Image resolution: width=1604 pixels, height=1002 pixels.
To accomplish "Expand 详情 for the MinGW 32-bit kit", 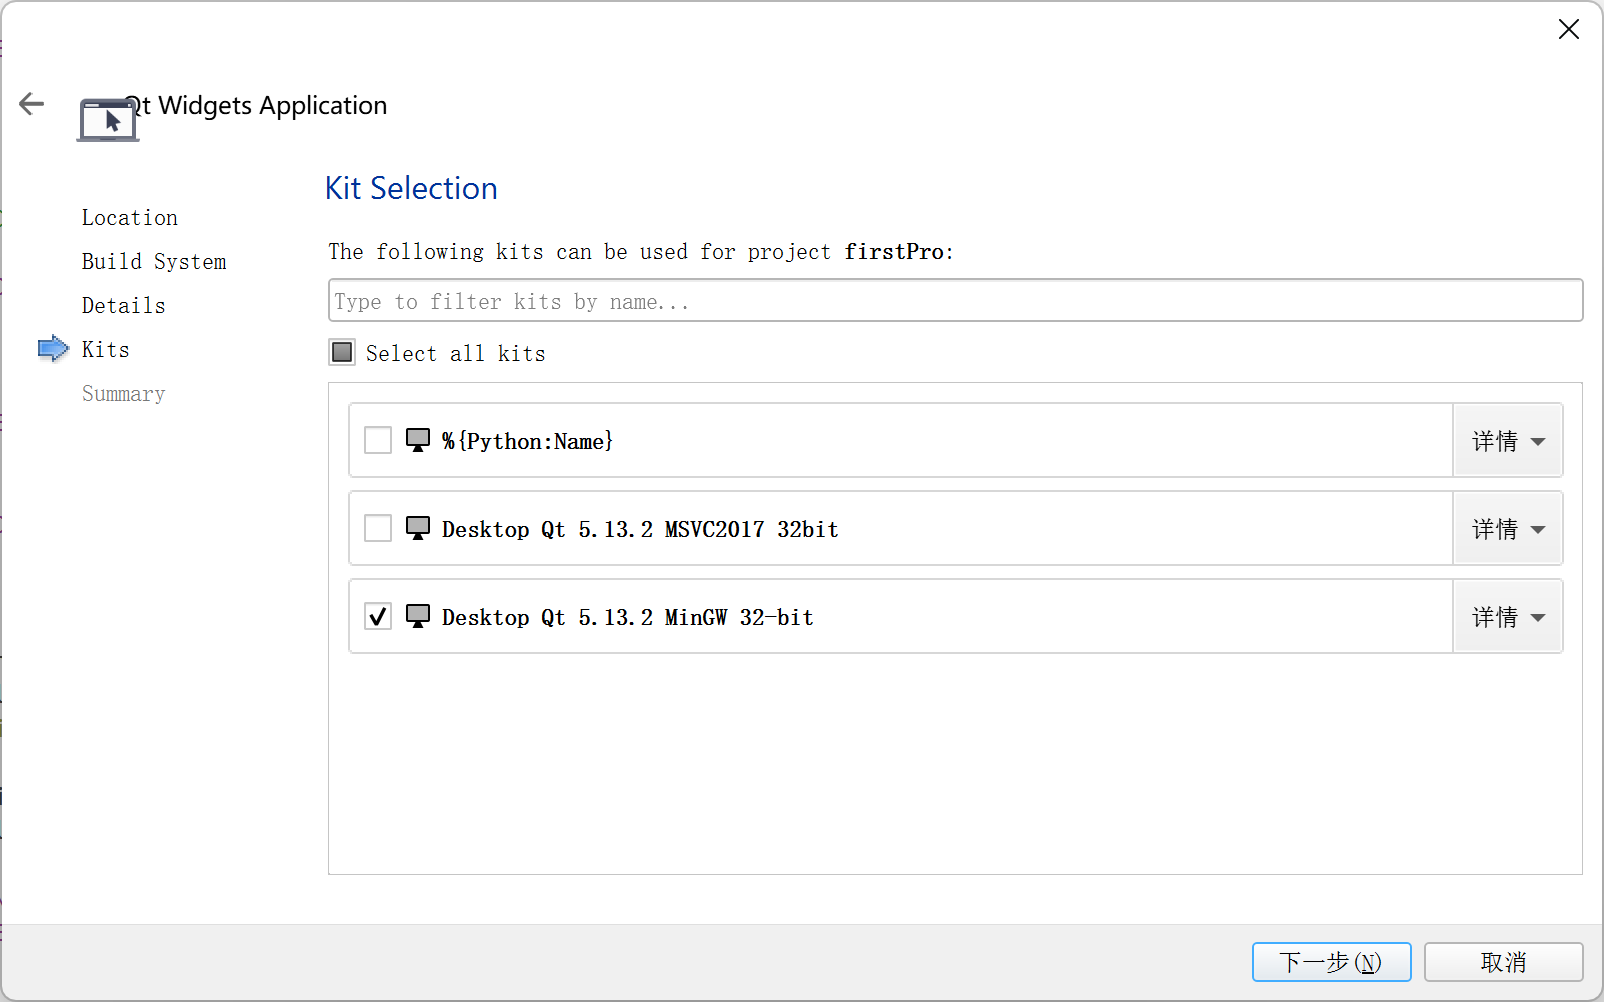I will pyautogui.click(x=1507, y=617).
